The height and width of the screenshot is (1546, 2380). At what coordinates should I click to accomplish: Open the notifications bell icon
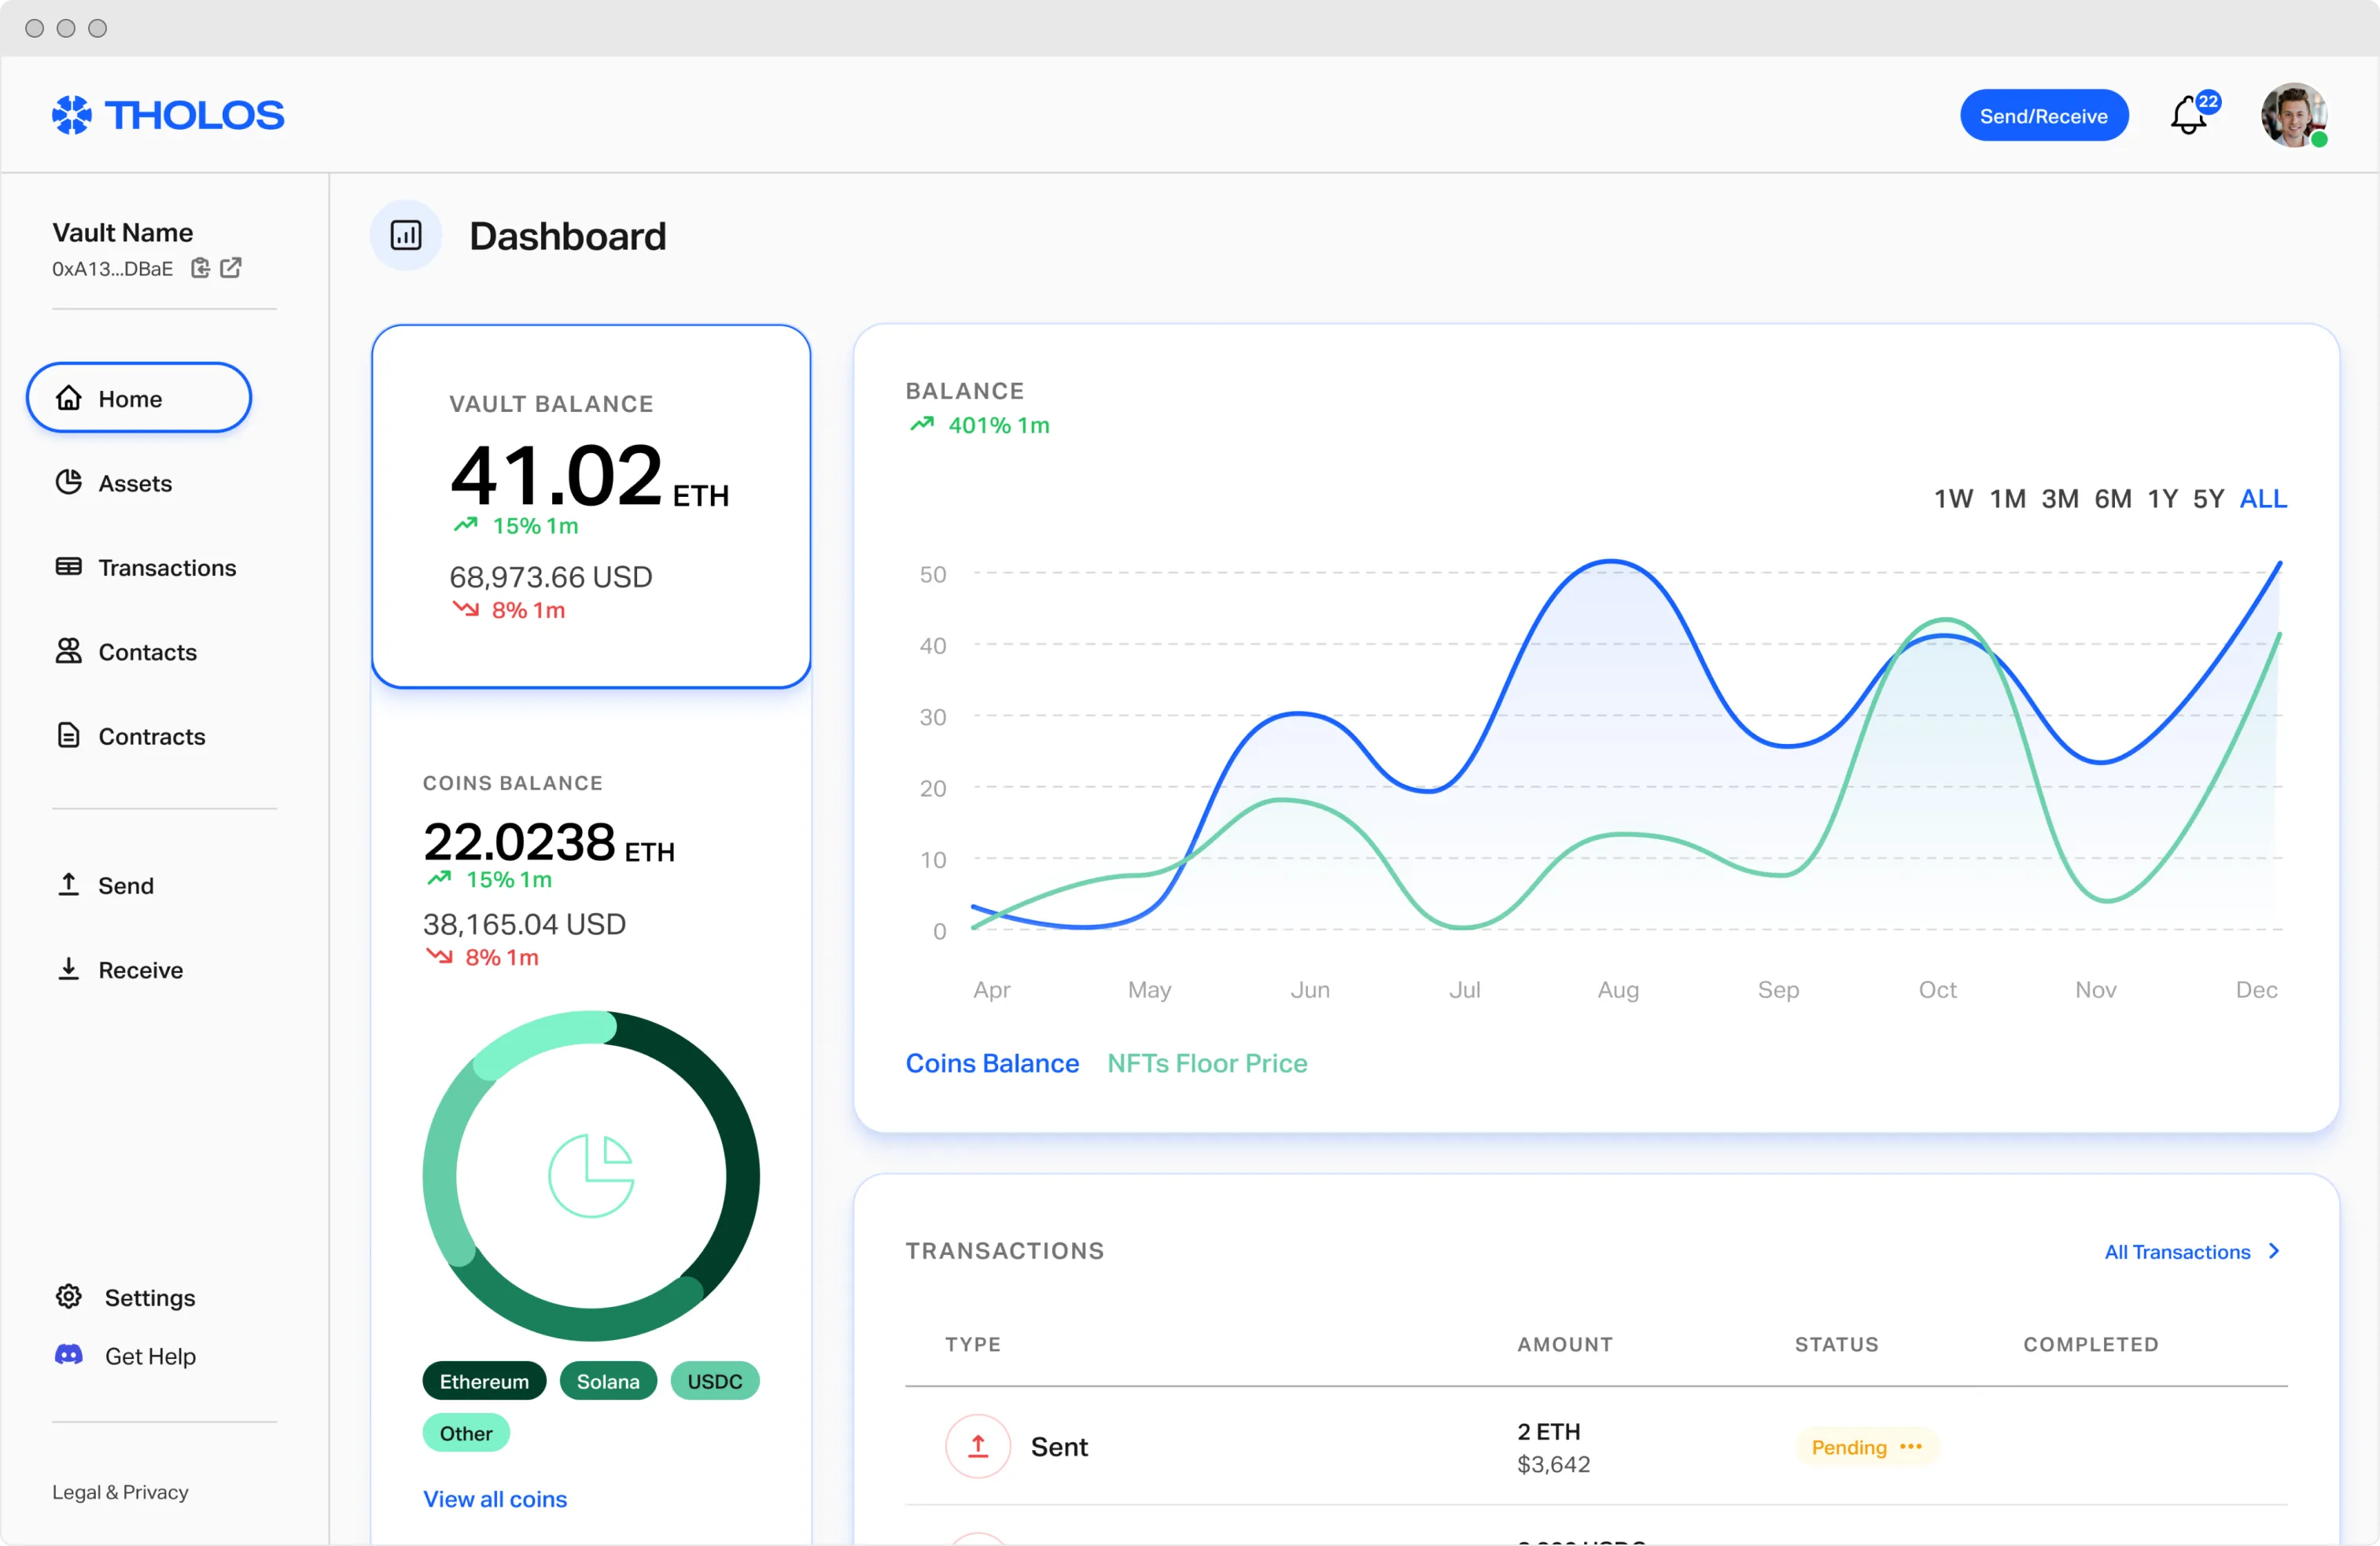2189,115
